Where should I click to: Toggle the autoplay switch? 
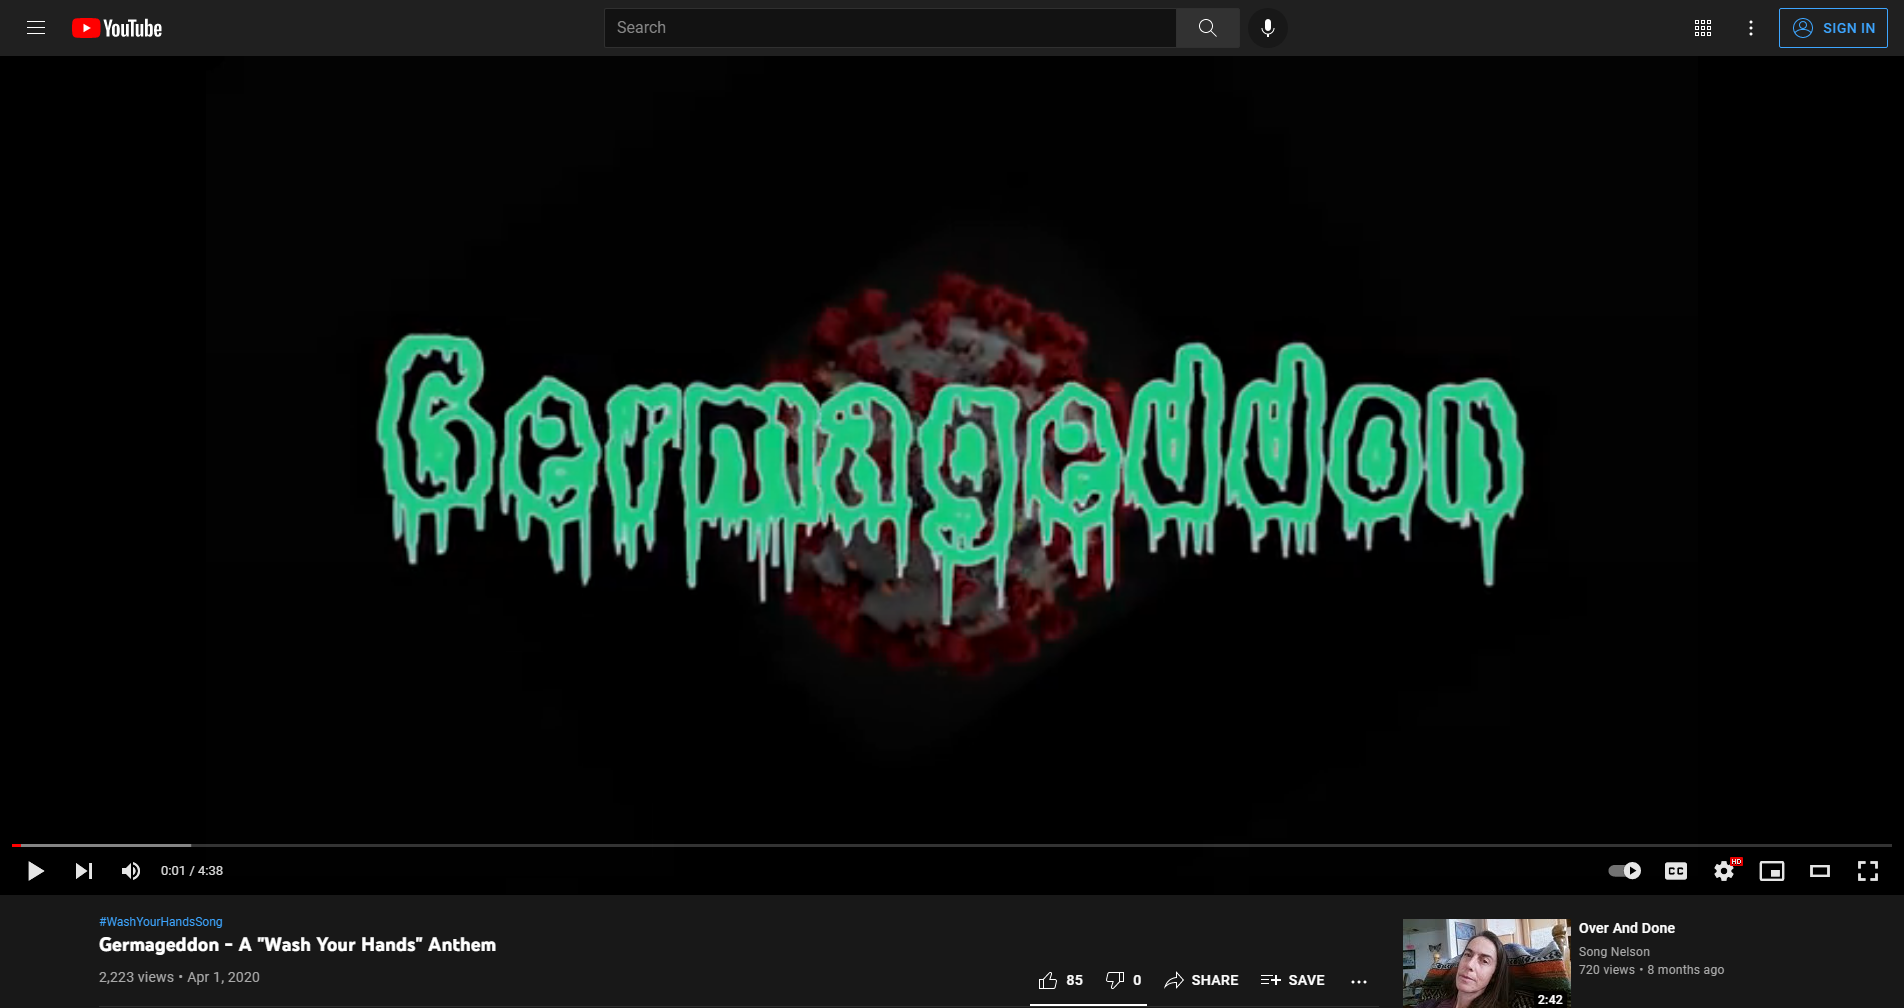(1624, 871)
